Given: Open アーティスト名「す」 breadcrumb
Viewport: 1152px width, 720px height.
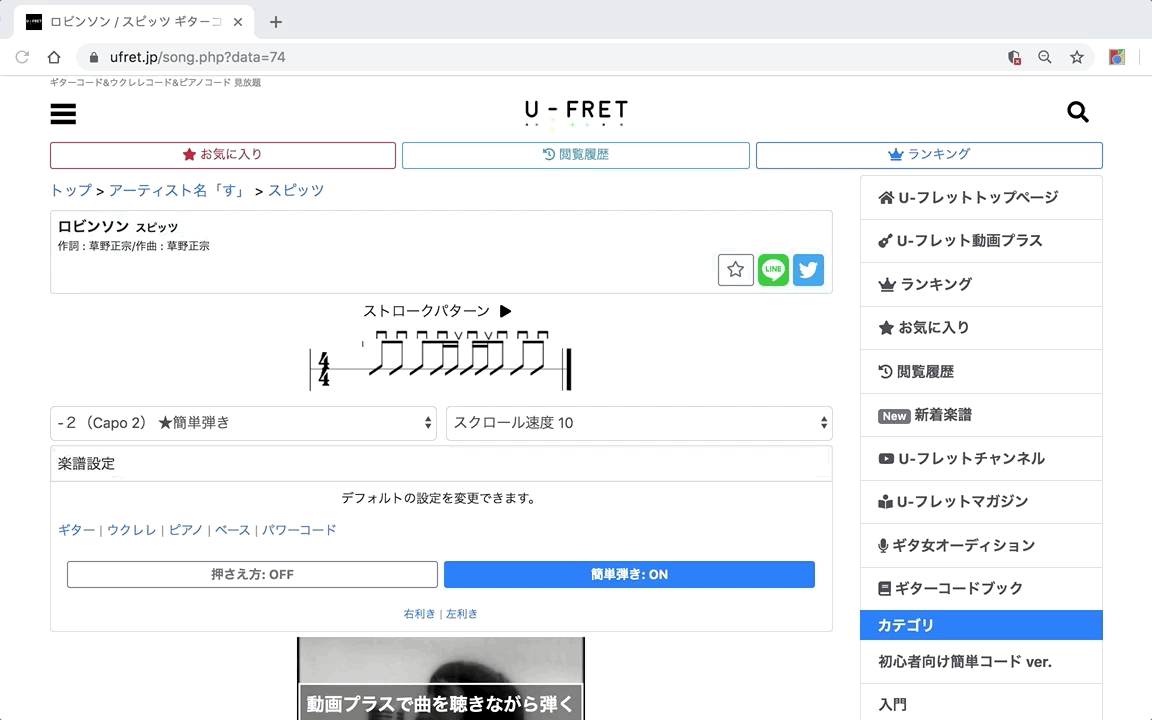Looking at the screenshot, I should [176, 190].
